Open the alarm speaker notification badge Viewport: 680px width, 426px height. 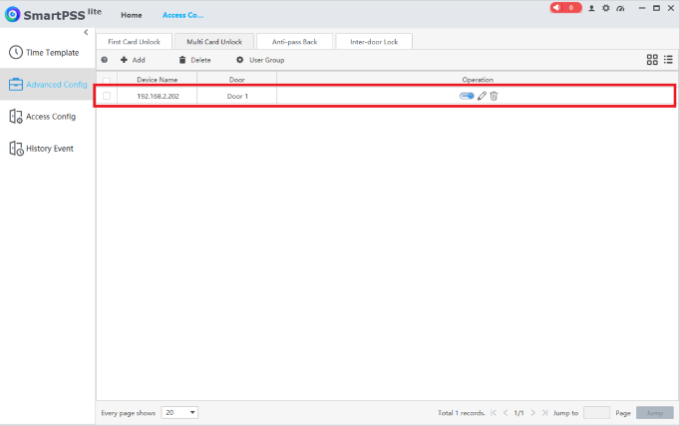[x=566, y=8]
